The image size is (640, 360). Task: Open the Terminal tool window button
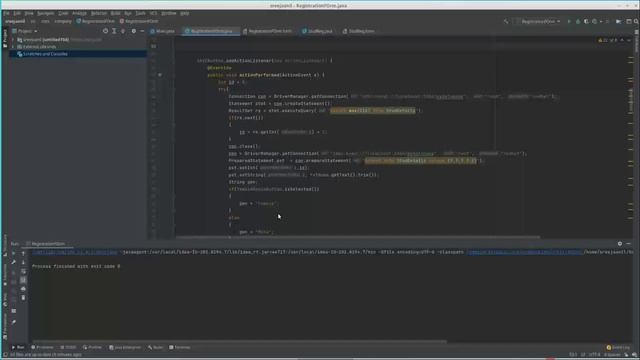point(180,347)
